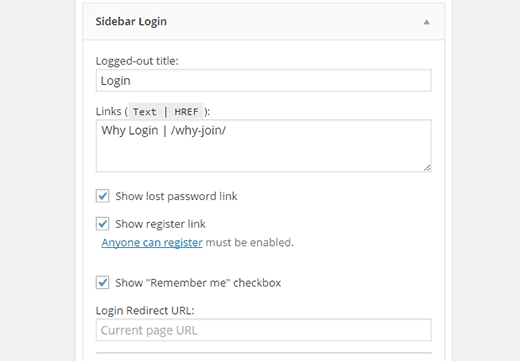Focus the Logged-out title input field
This screenshot has height=361, width=520.
[263, 80]
